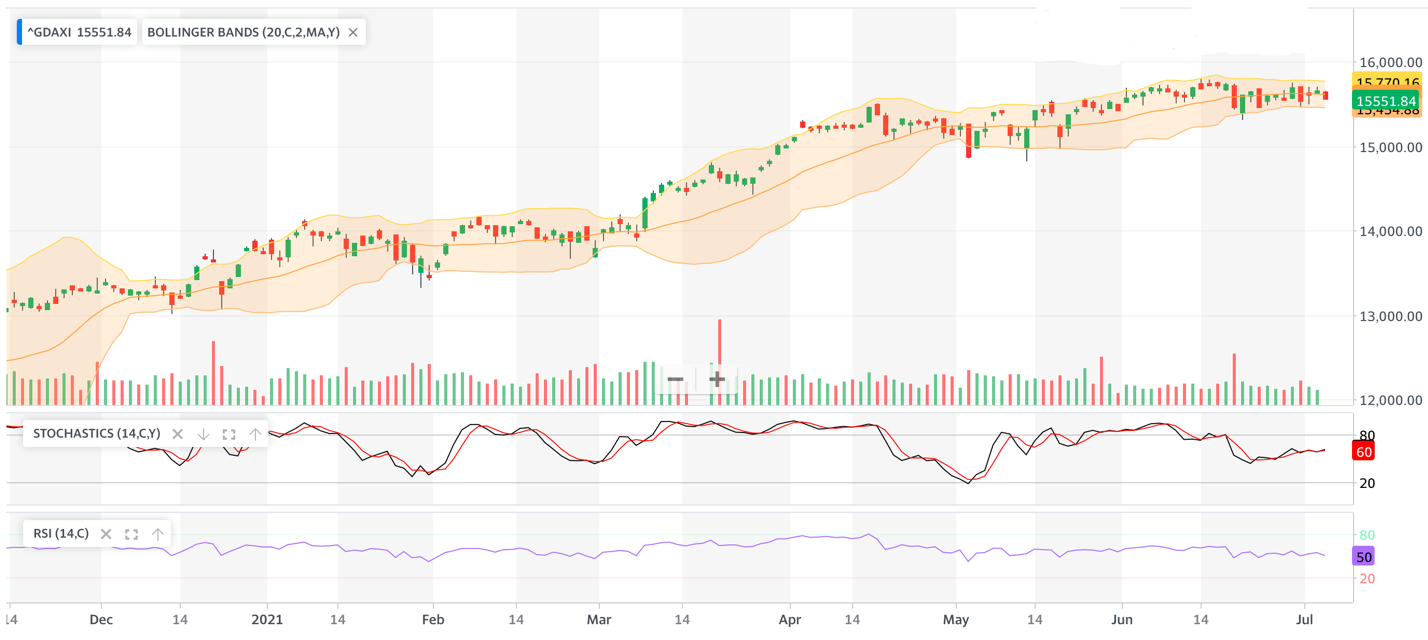Close the RSI indicator panel

106,534
